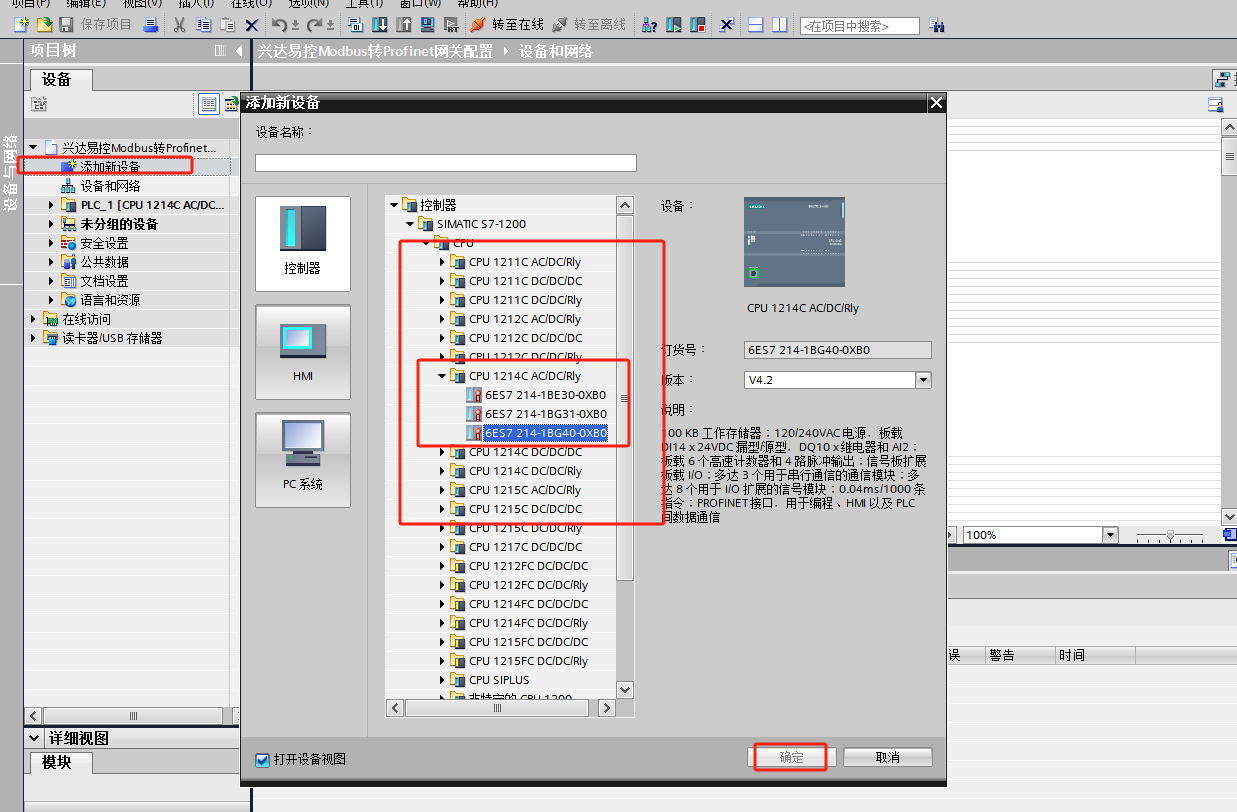This screenshot has width=1237, height=812.
Task: Click the 确定 confirm button
Action: point(791,758)
